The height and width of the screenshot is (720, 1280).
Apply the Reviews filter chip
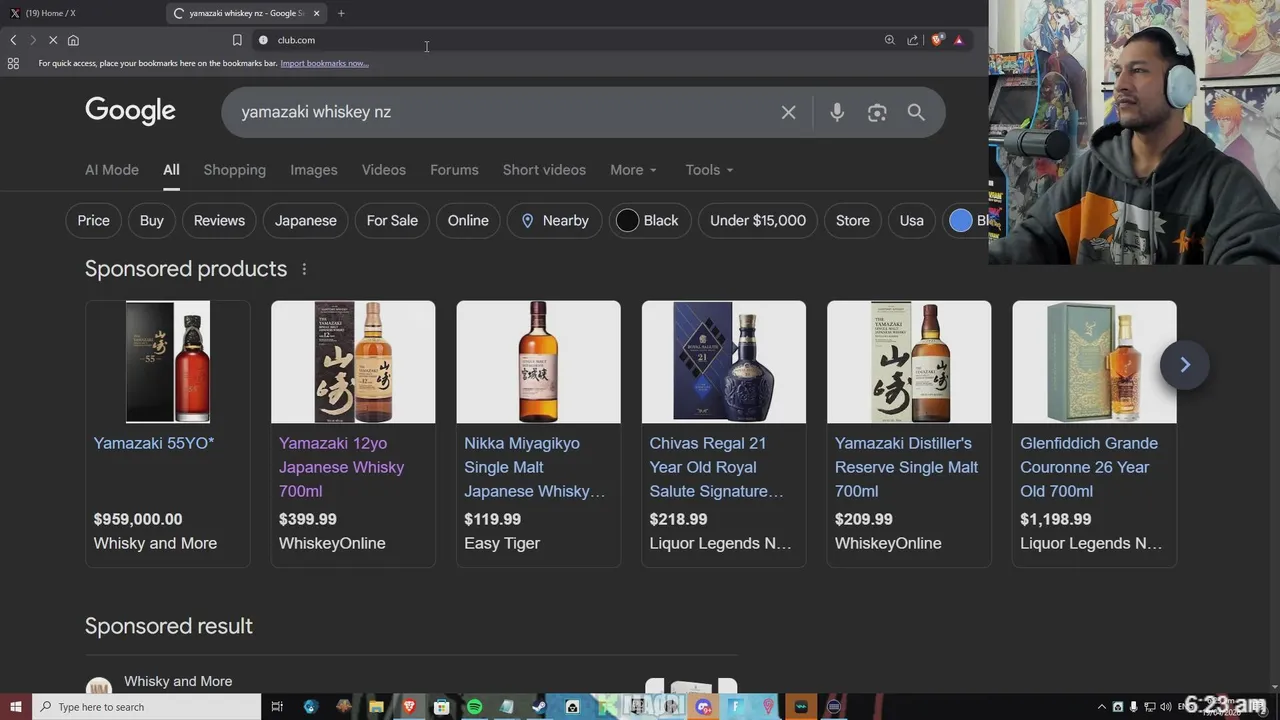219,221
